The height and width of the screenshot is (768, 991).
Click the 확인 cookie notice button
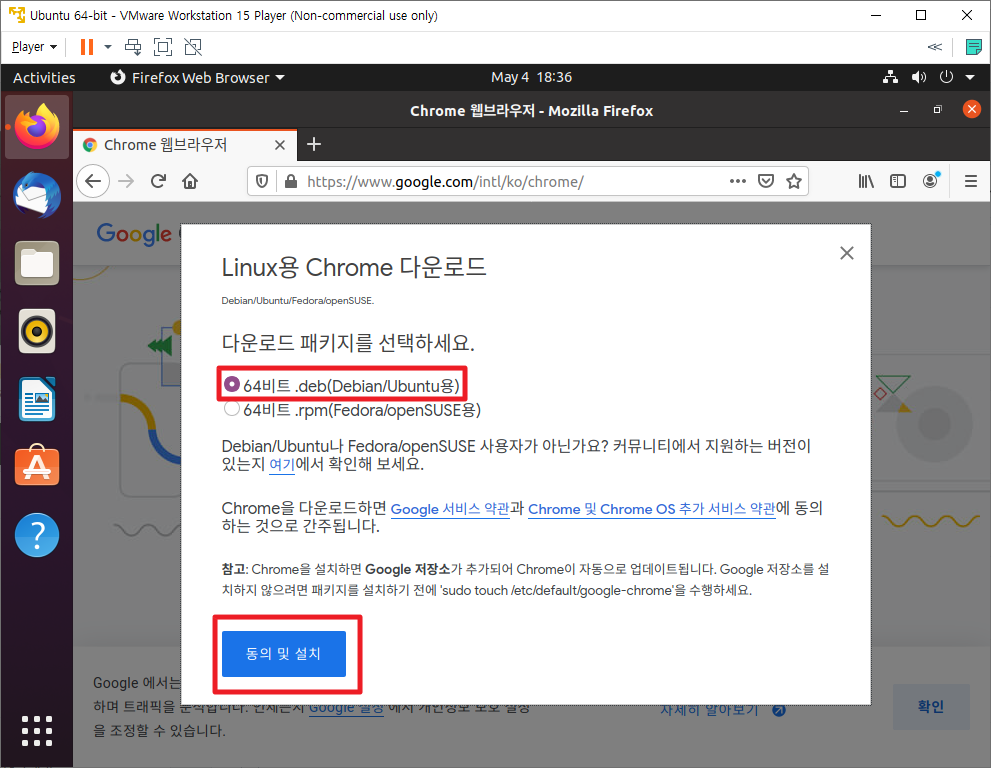click(931, 707)
